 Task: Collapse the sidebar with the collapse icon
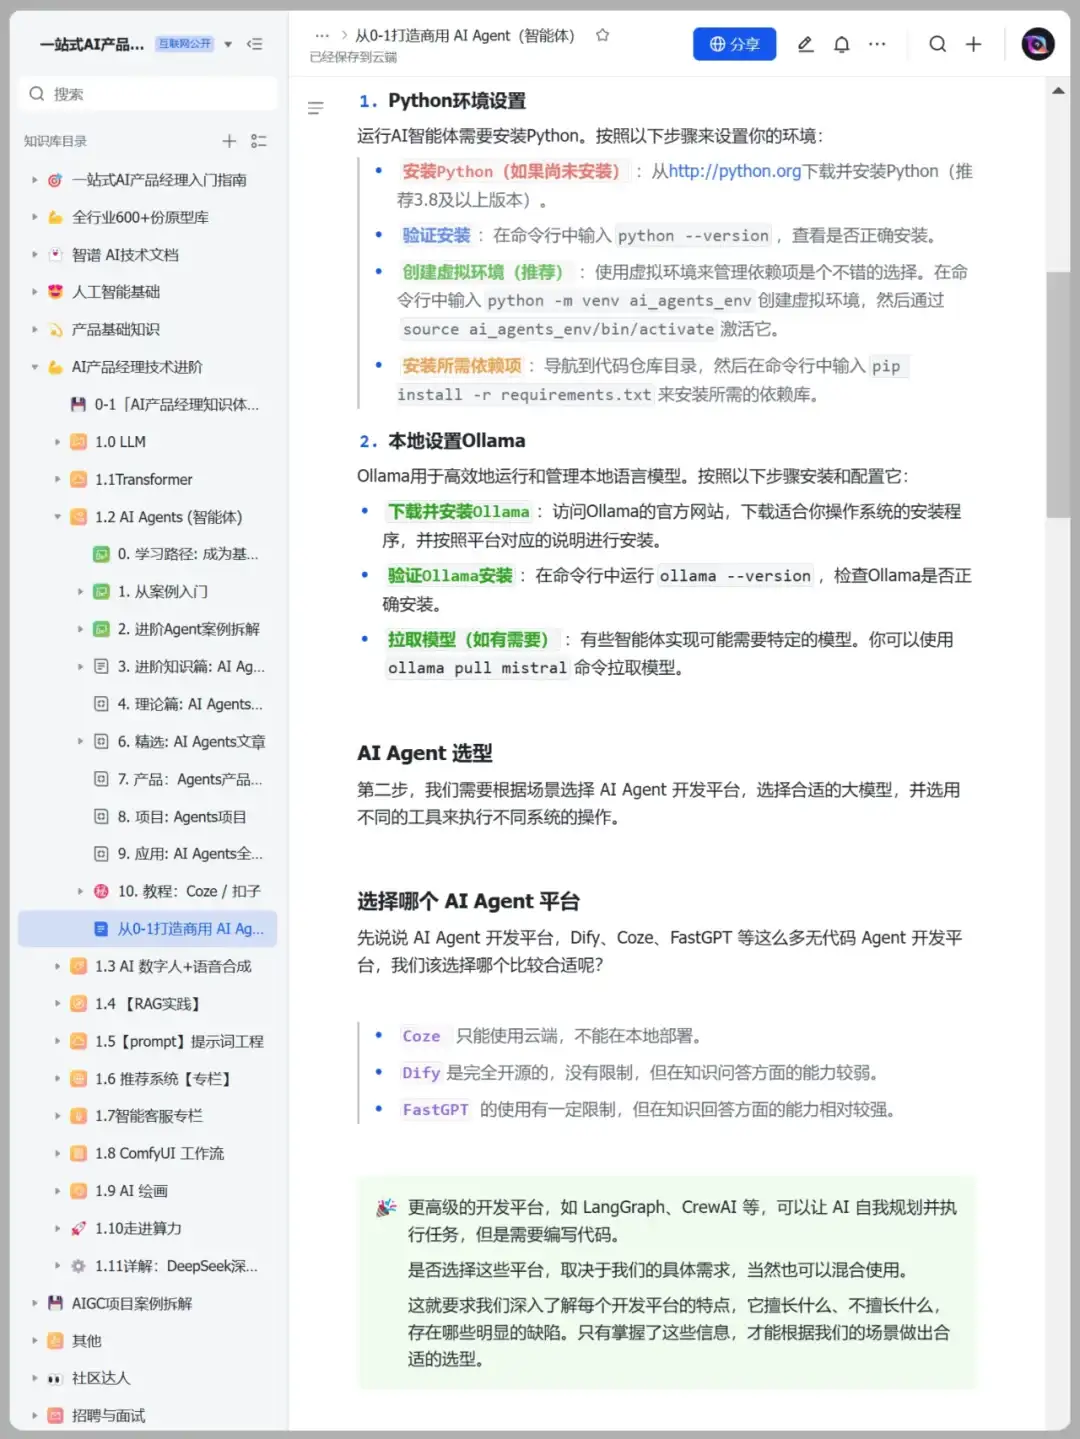tap(256, 44)
